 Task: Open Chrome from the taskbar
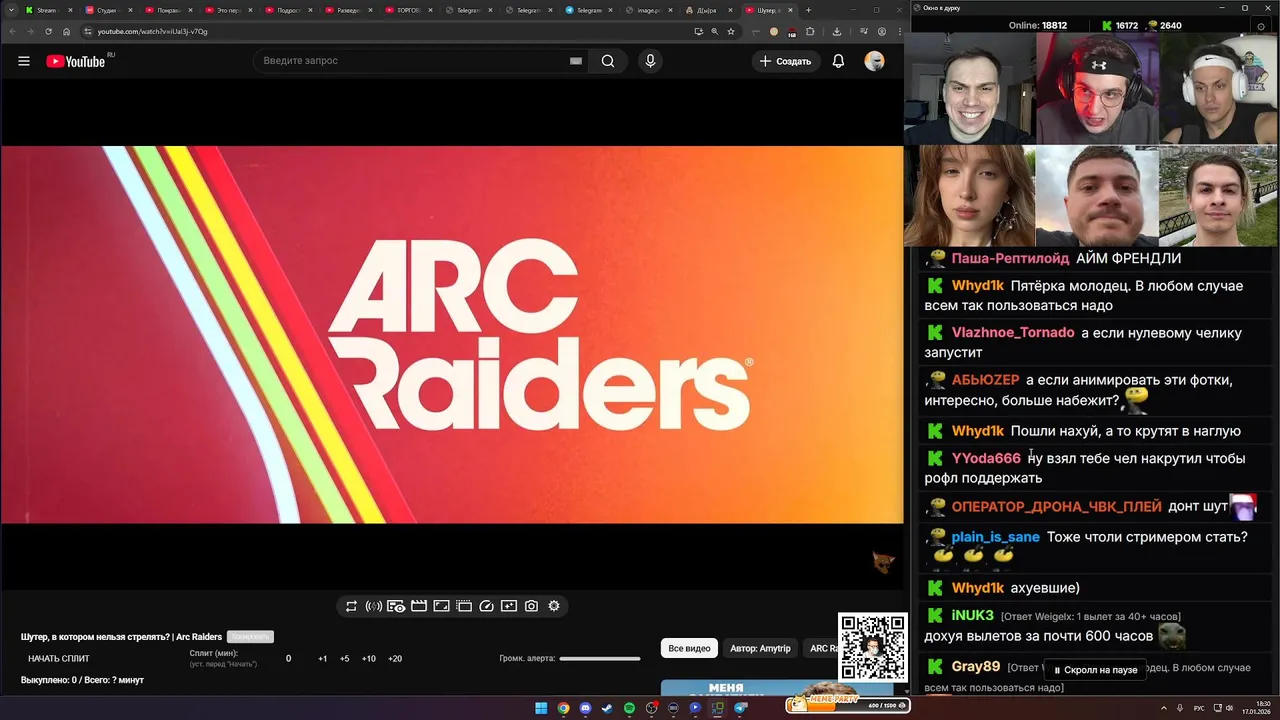(x=563, y=708)
